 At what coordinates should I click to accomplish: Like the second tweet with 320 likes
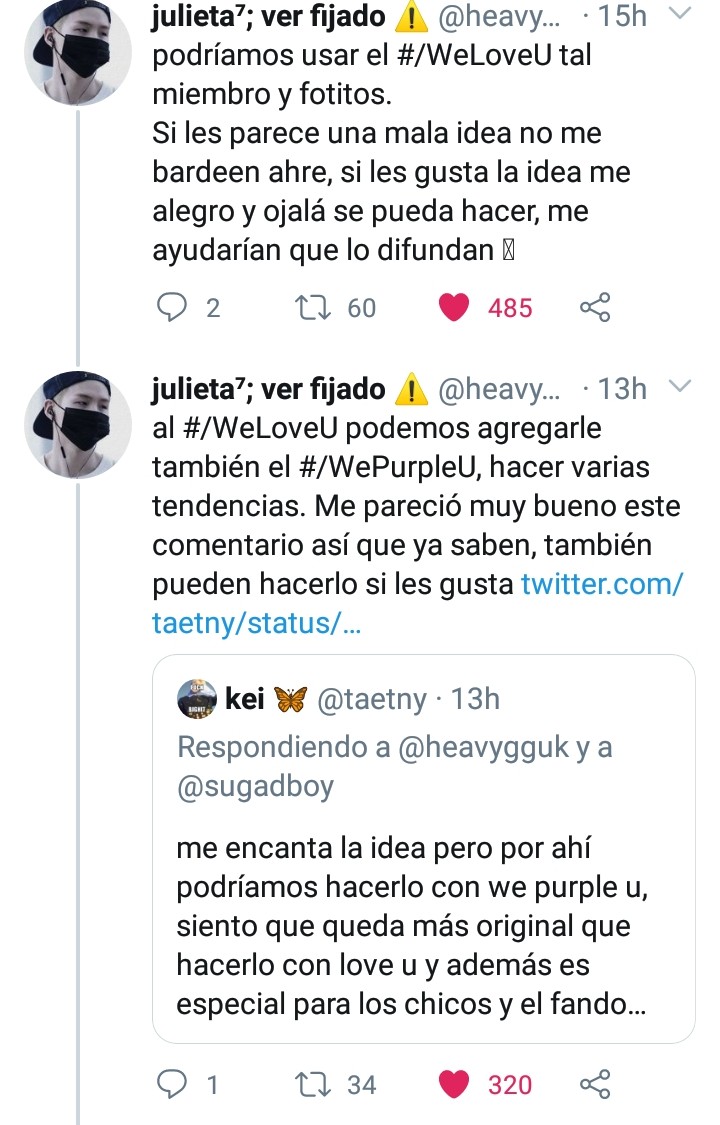456,1084
